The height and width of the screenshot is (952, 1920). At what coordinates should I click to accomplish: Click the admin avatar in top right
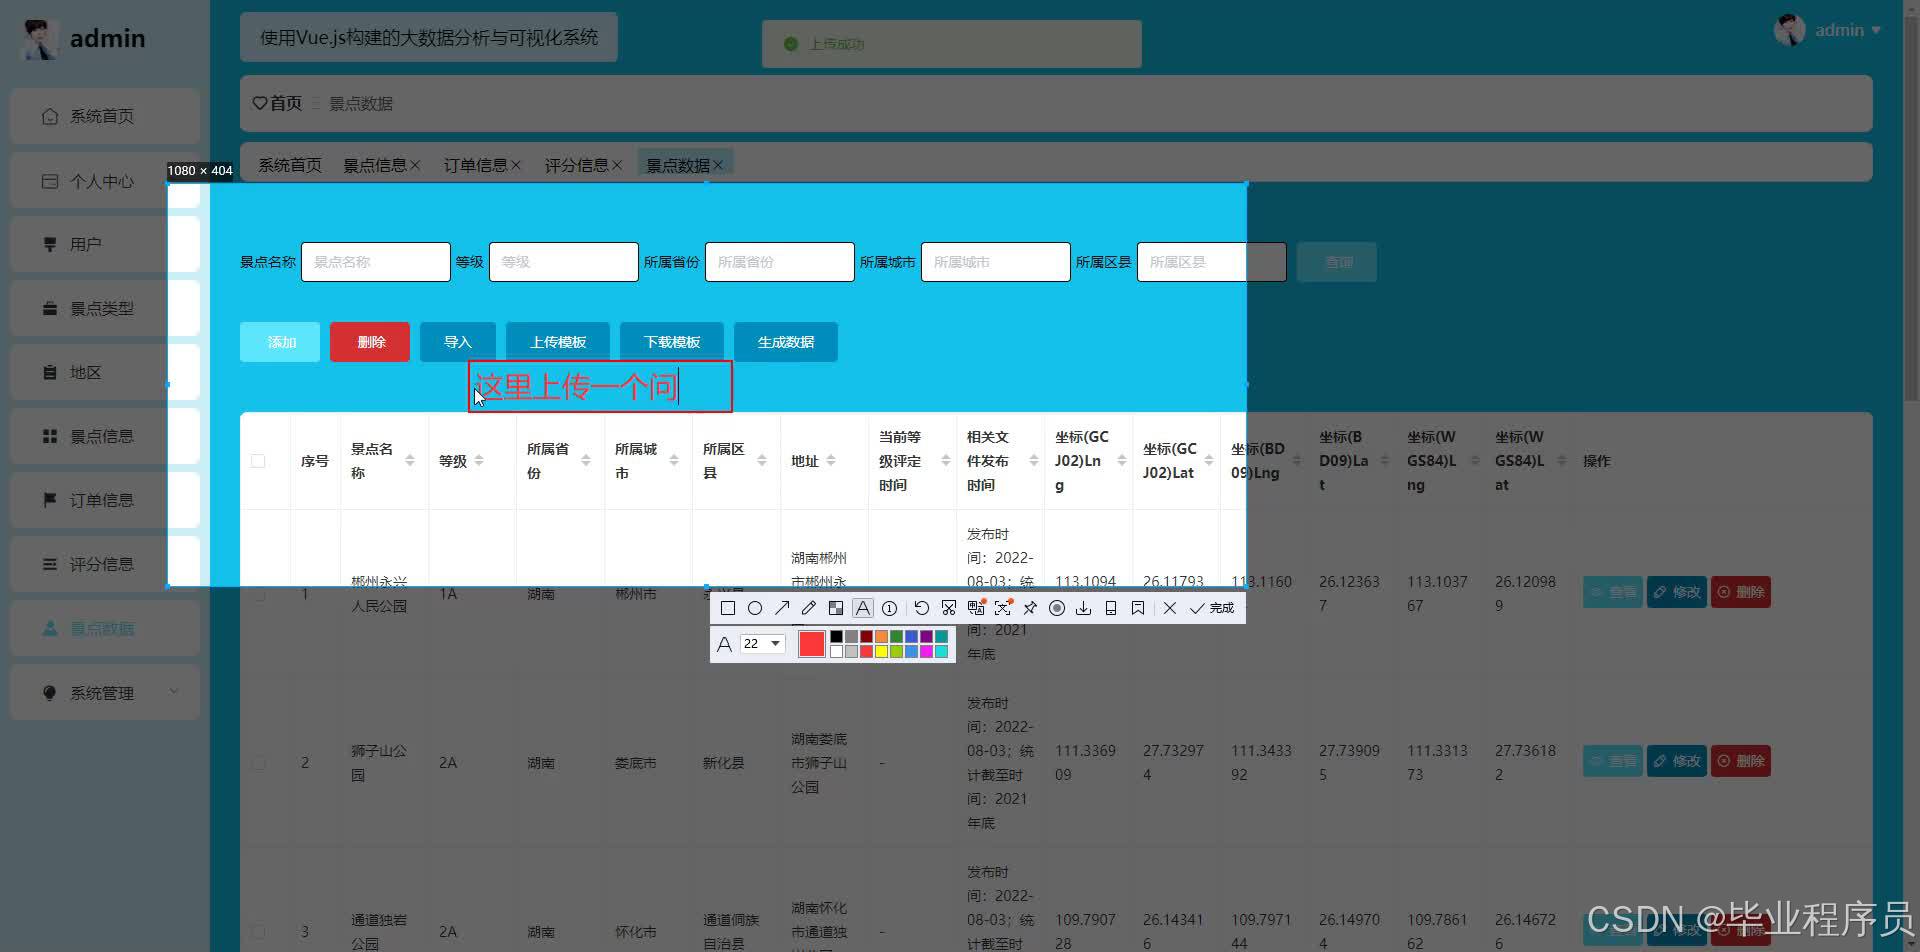pyautogui.click(x=1789, y=30)
